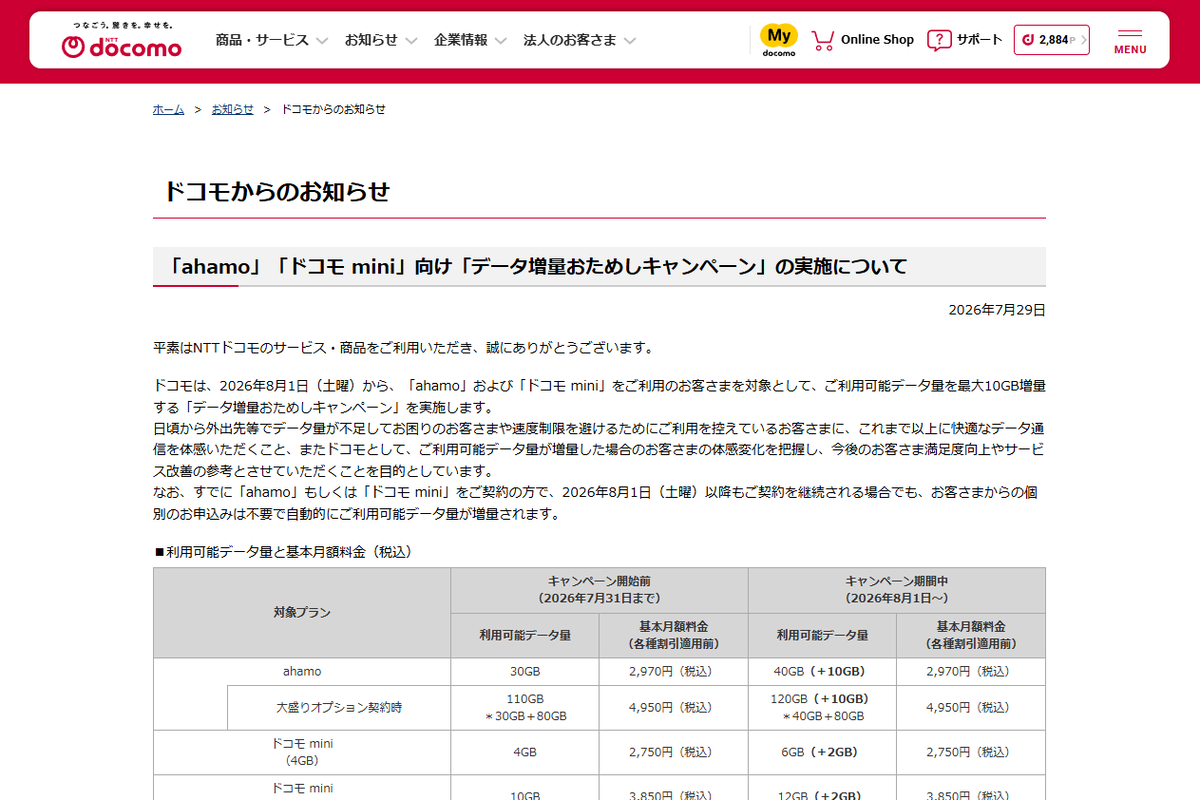
Task: Click the 大盛りオプション契約時 row label
Action: tap(339, 707)
